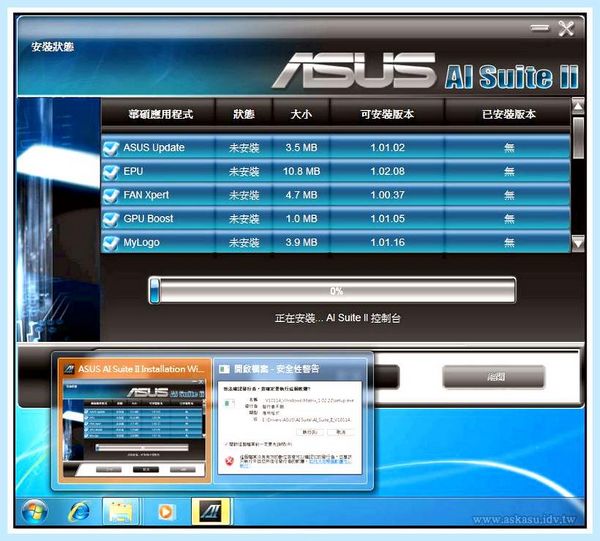Click 未安裝 status in EPU row

pos(244,172)
